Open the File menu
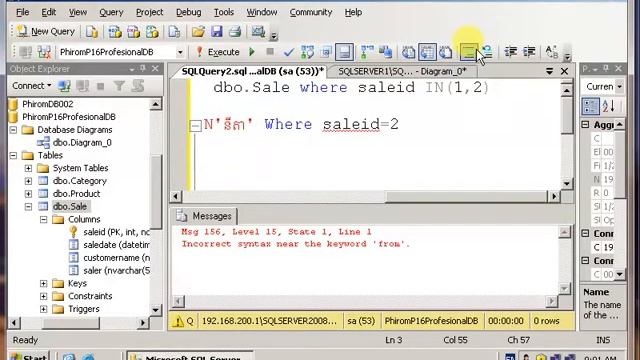Image resolution: width=640 pixels, height=360 pixels. coord(22,12)
